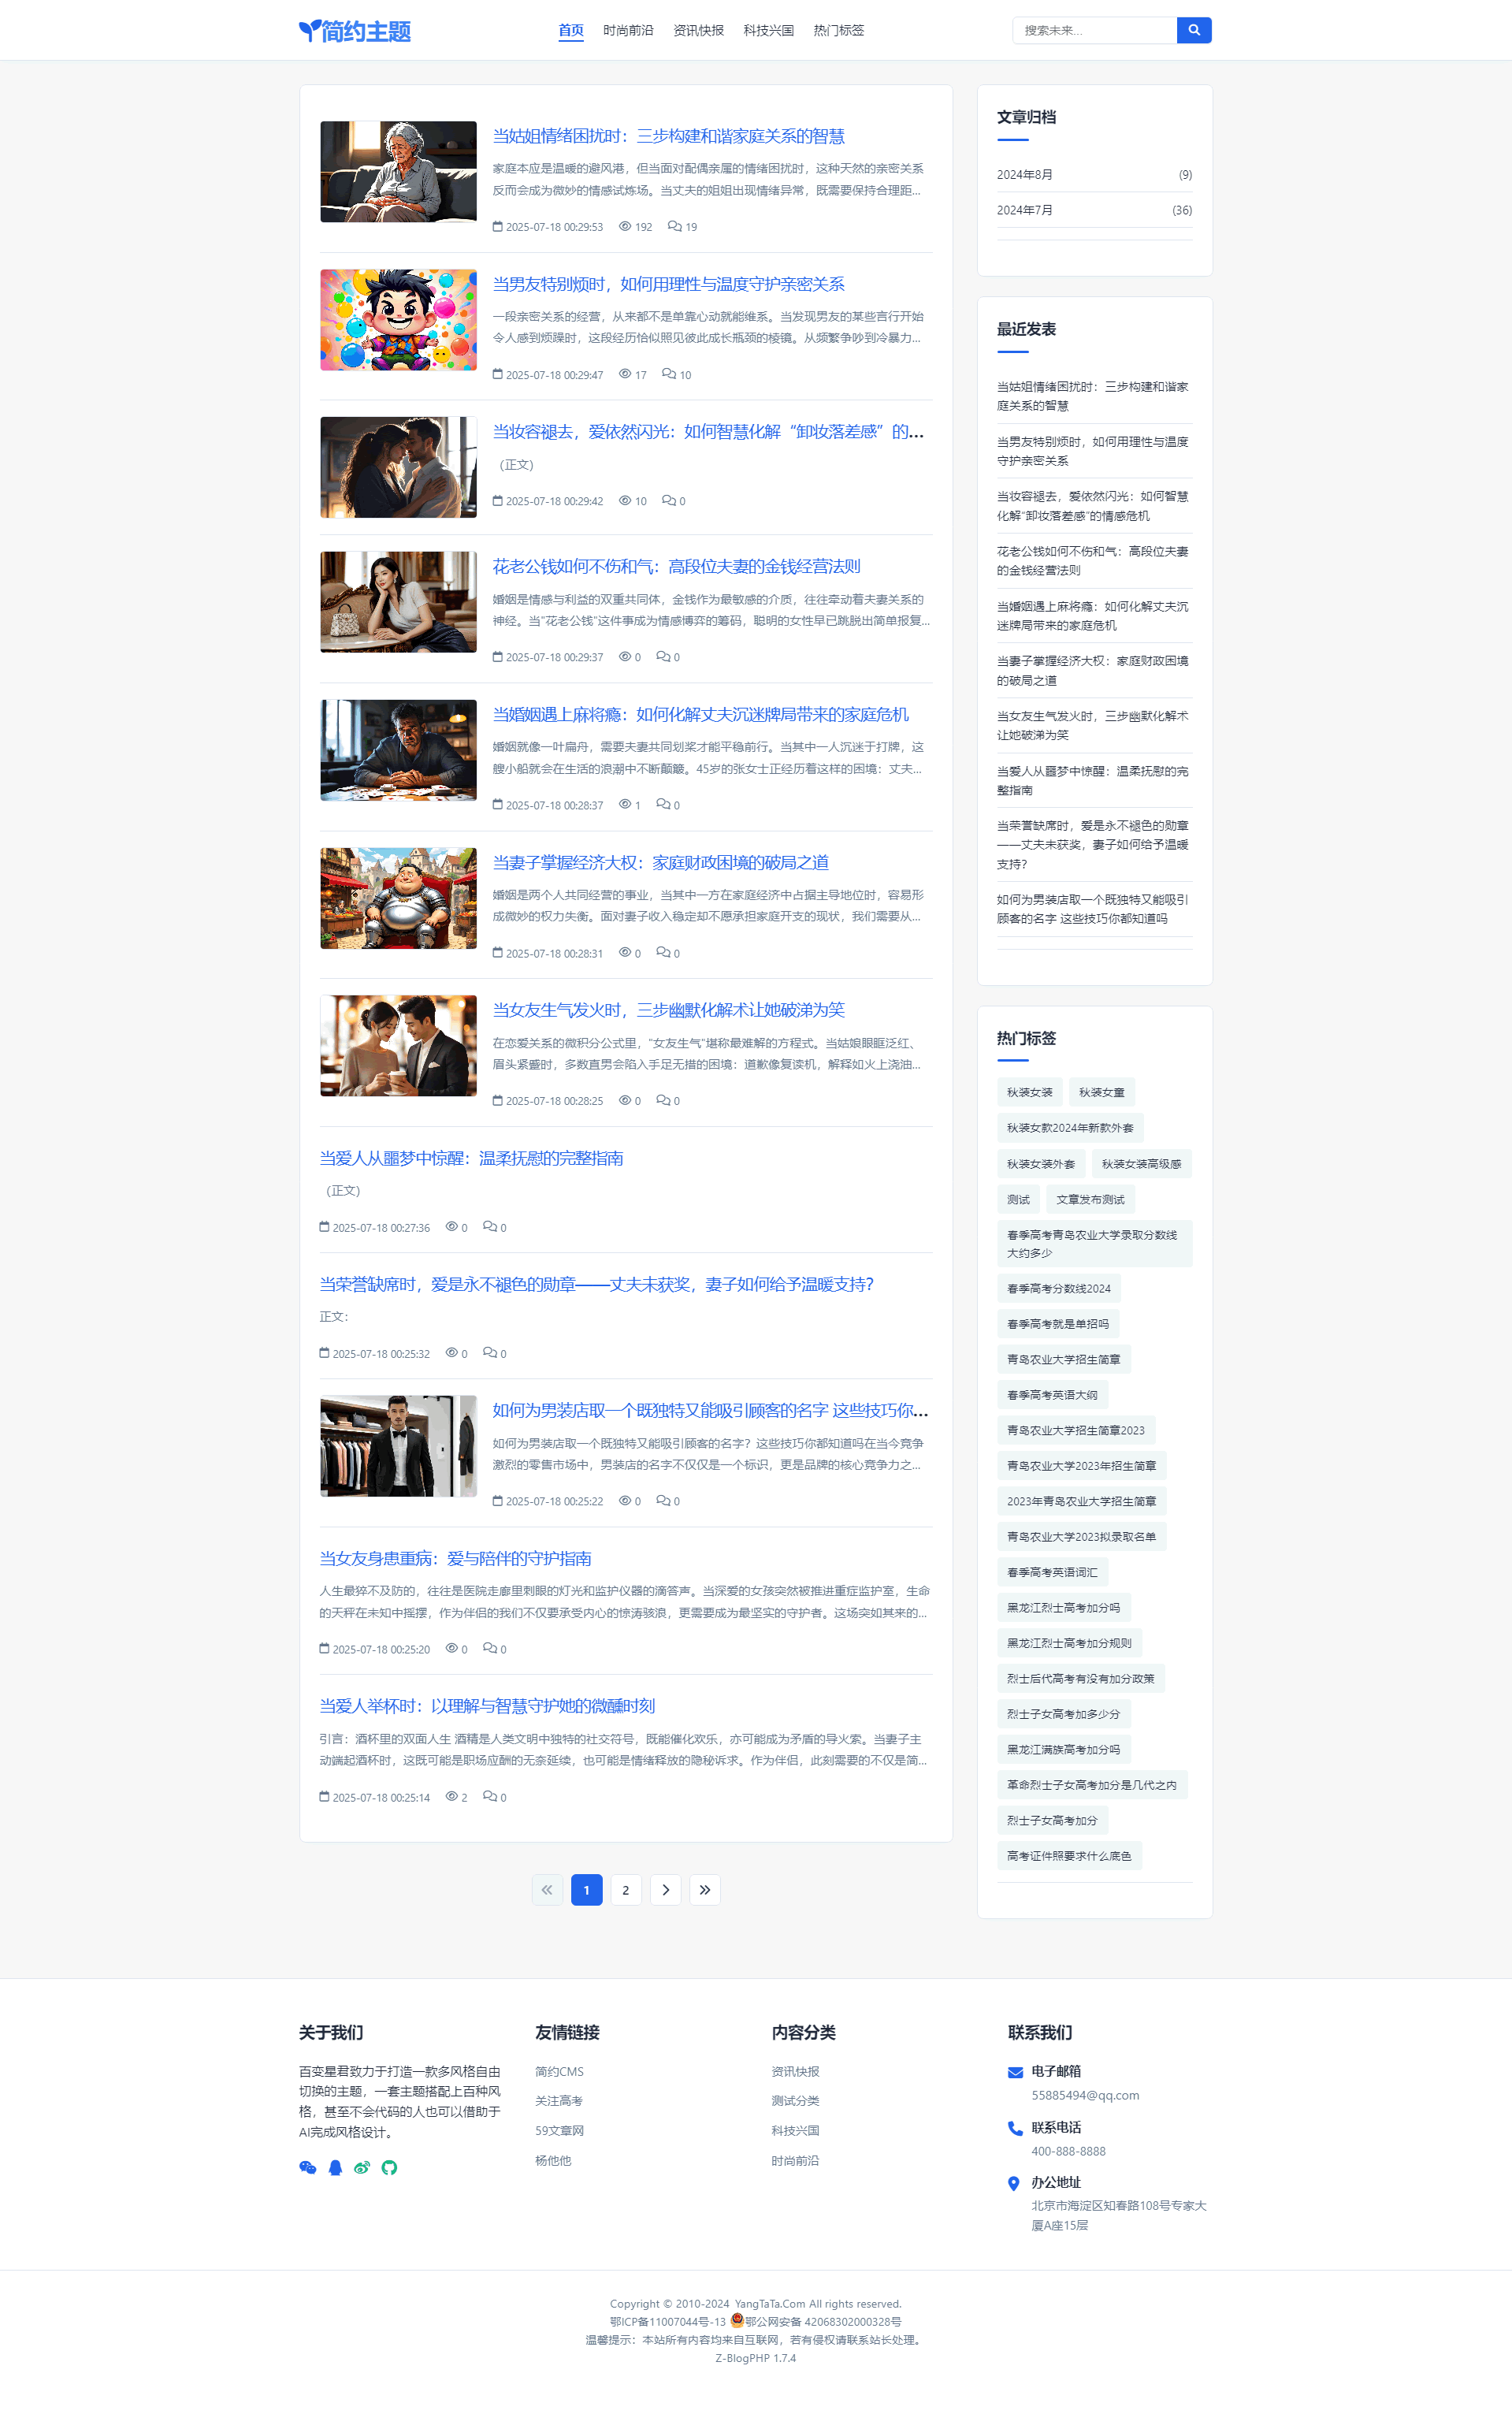Select the 青岛农业大学招生简章 tag
Viewport: 1512px width, 2414px height.
coord(1063,1359)
